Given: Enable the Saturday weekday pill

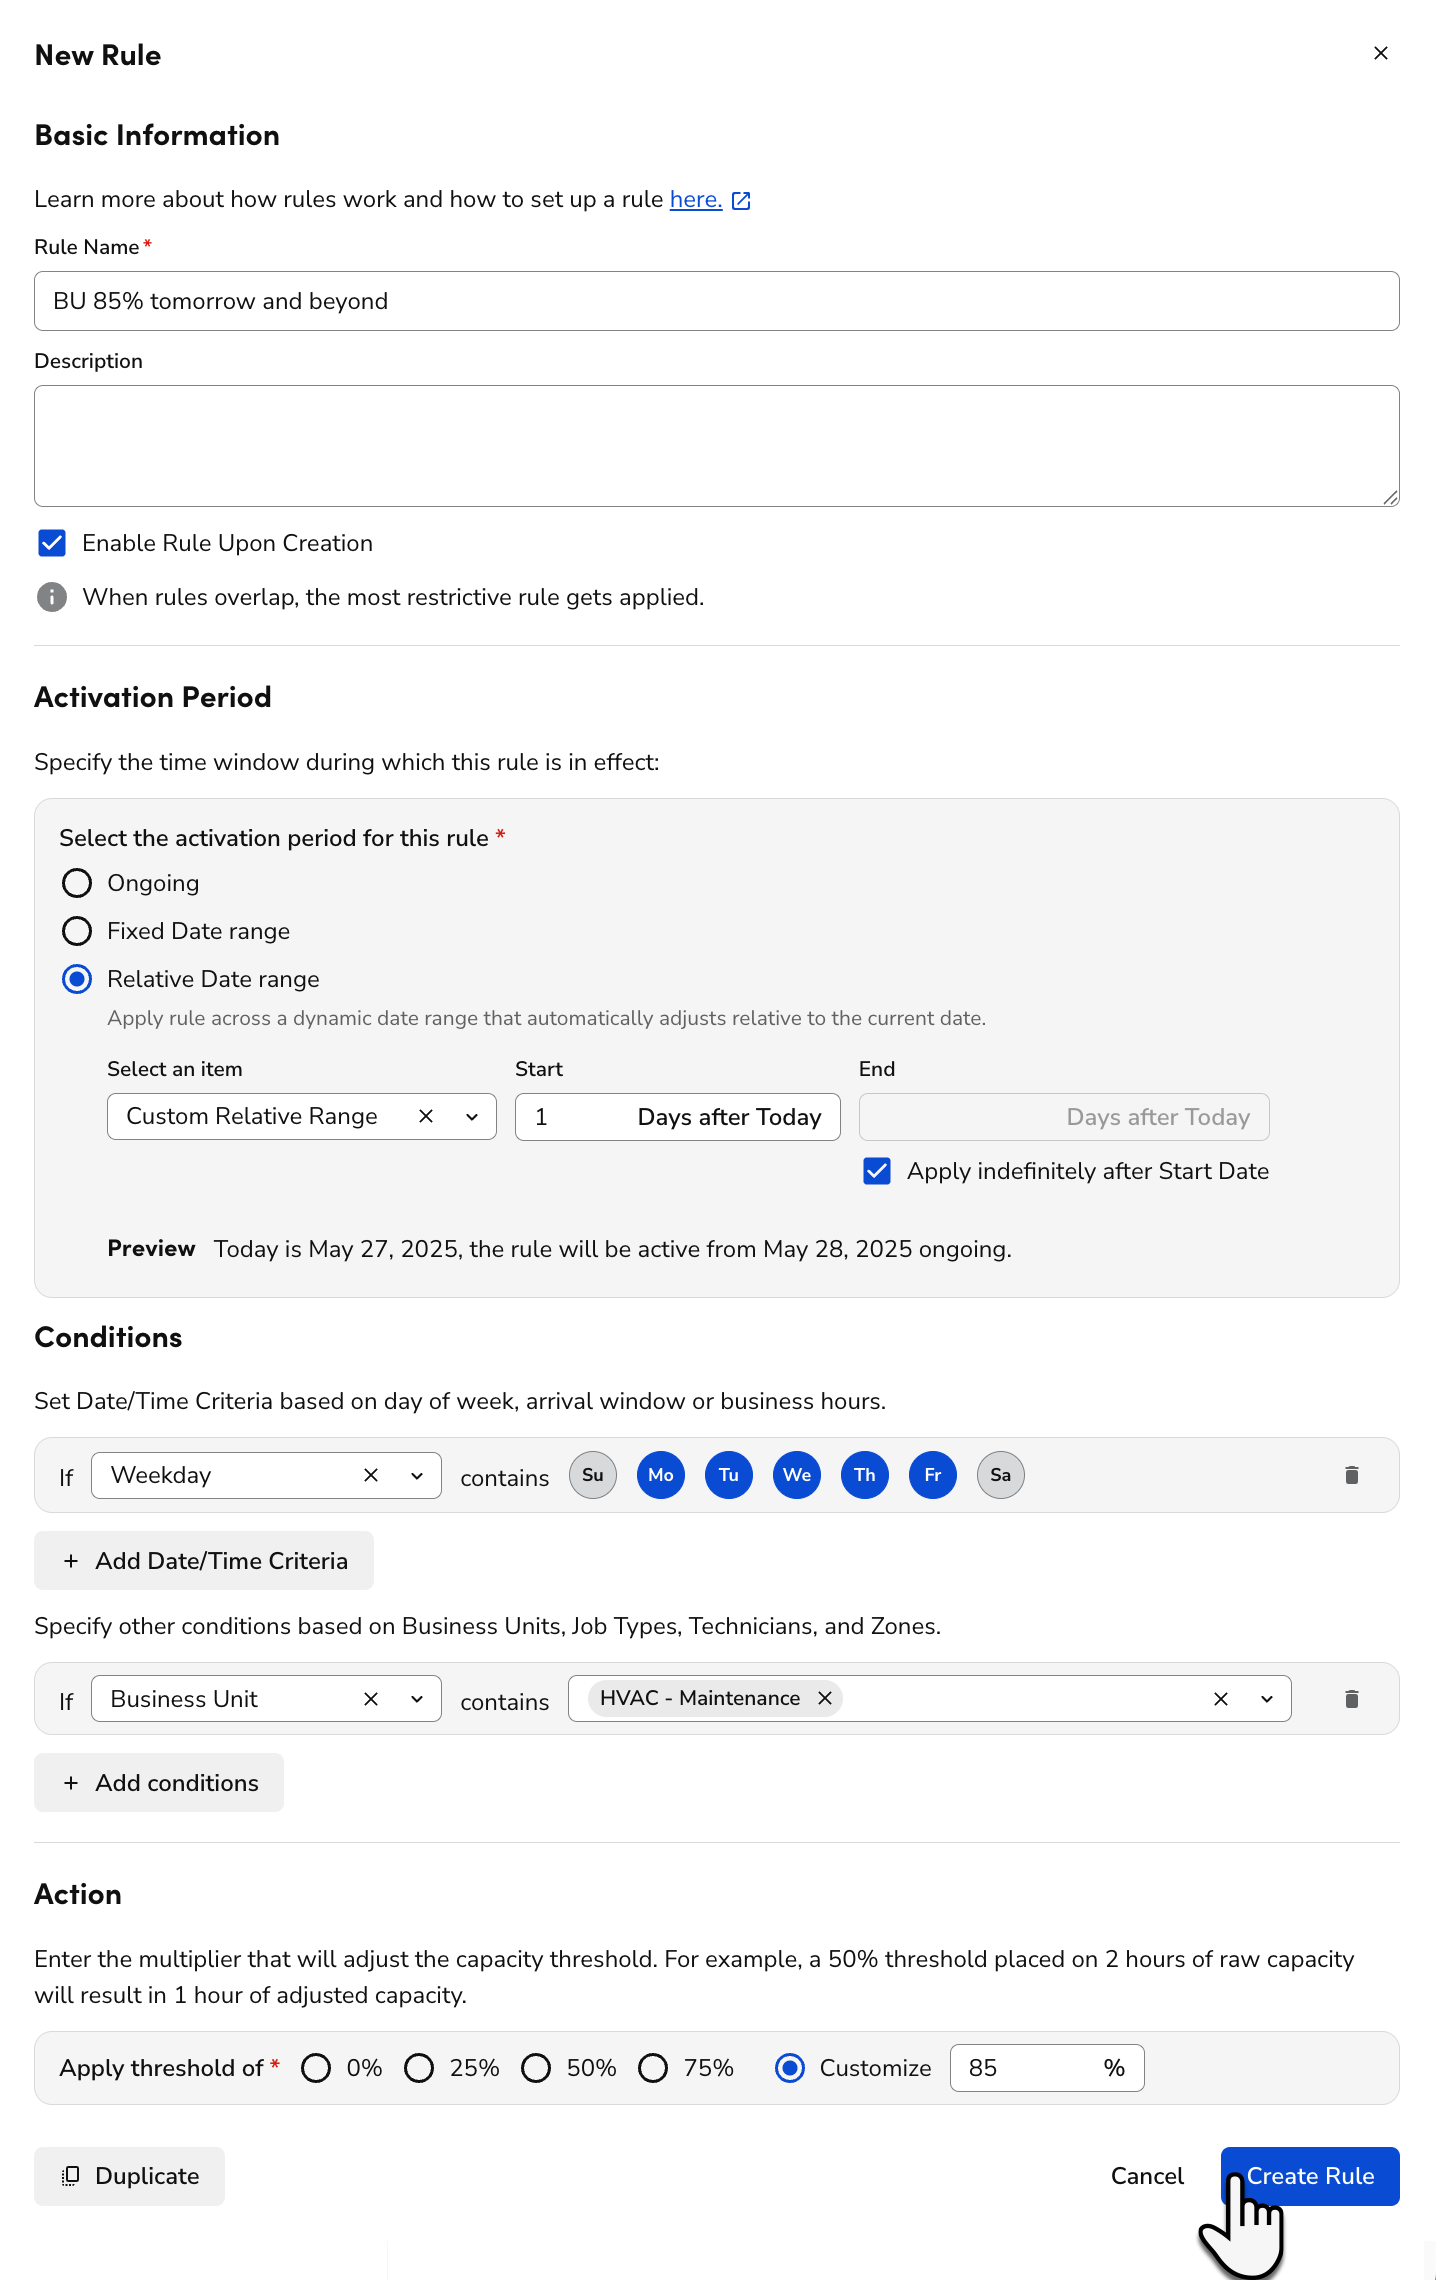Looking at the screenshot, I should click(1000, 1475).
